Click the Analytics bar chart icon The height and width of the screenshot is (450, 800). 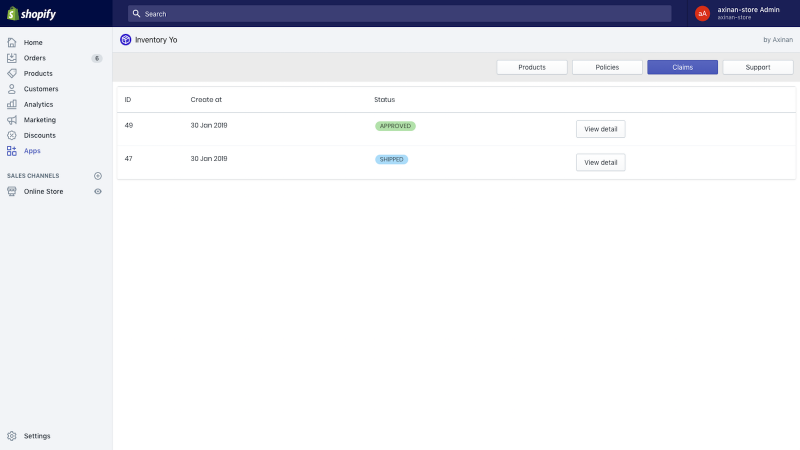point(12,104)
